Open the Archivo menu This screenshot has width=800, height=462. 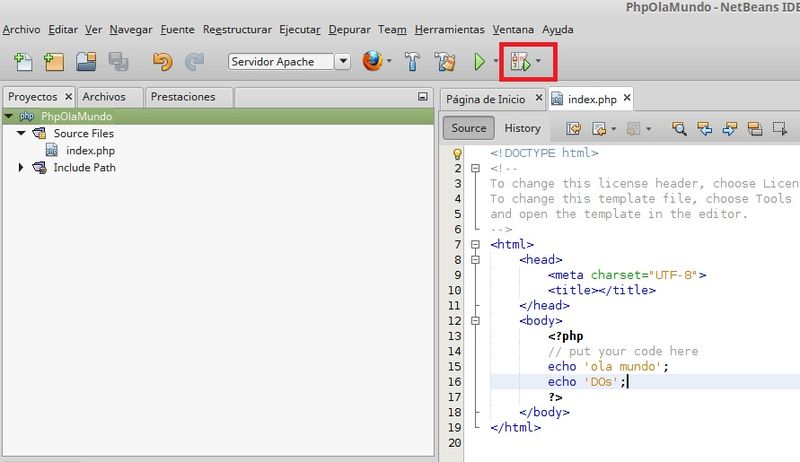click(x=21, y=30)
